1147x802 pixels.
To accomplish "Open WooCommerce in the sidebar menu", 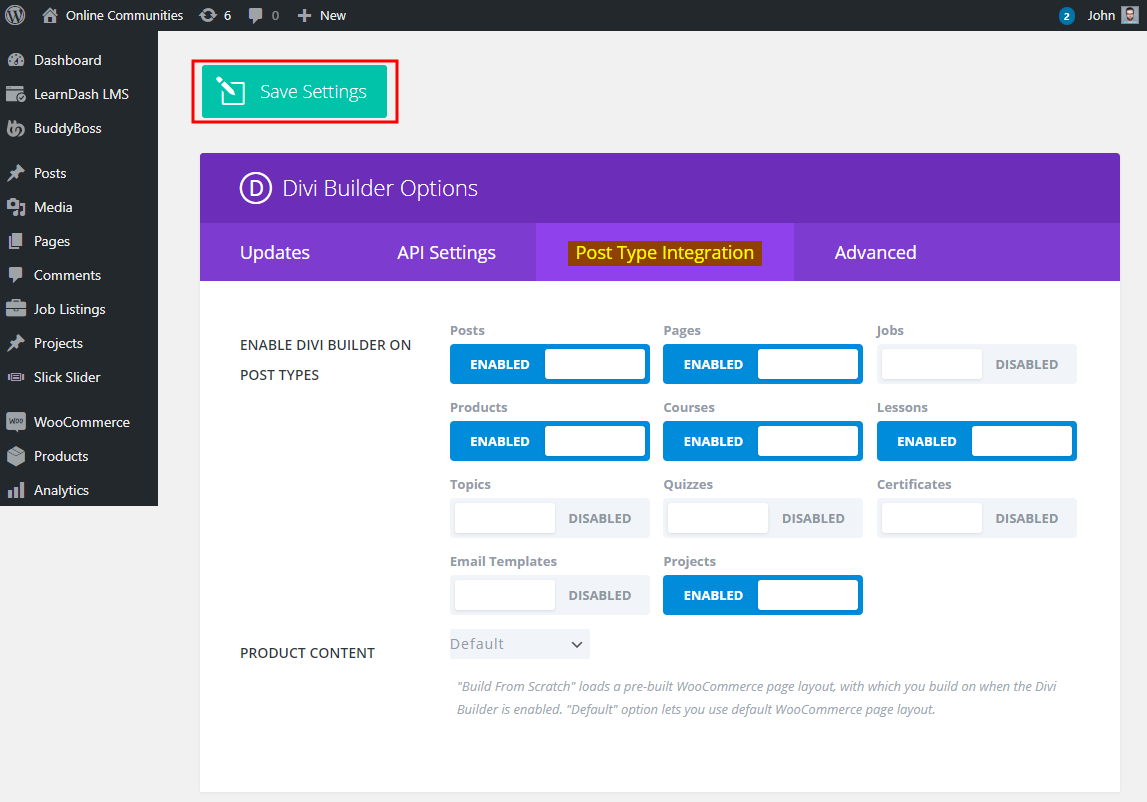I will click(79, 422).
